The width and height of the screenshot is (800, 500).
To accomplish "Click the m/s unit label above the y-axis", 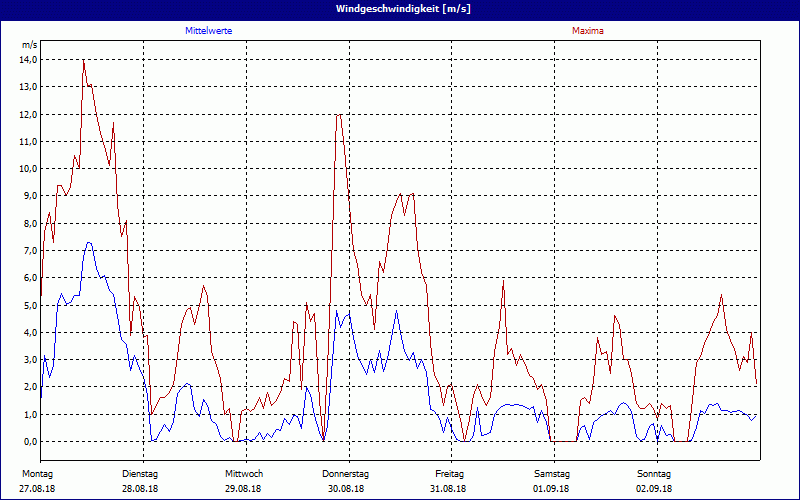I will tap(29, 45).
